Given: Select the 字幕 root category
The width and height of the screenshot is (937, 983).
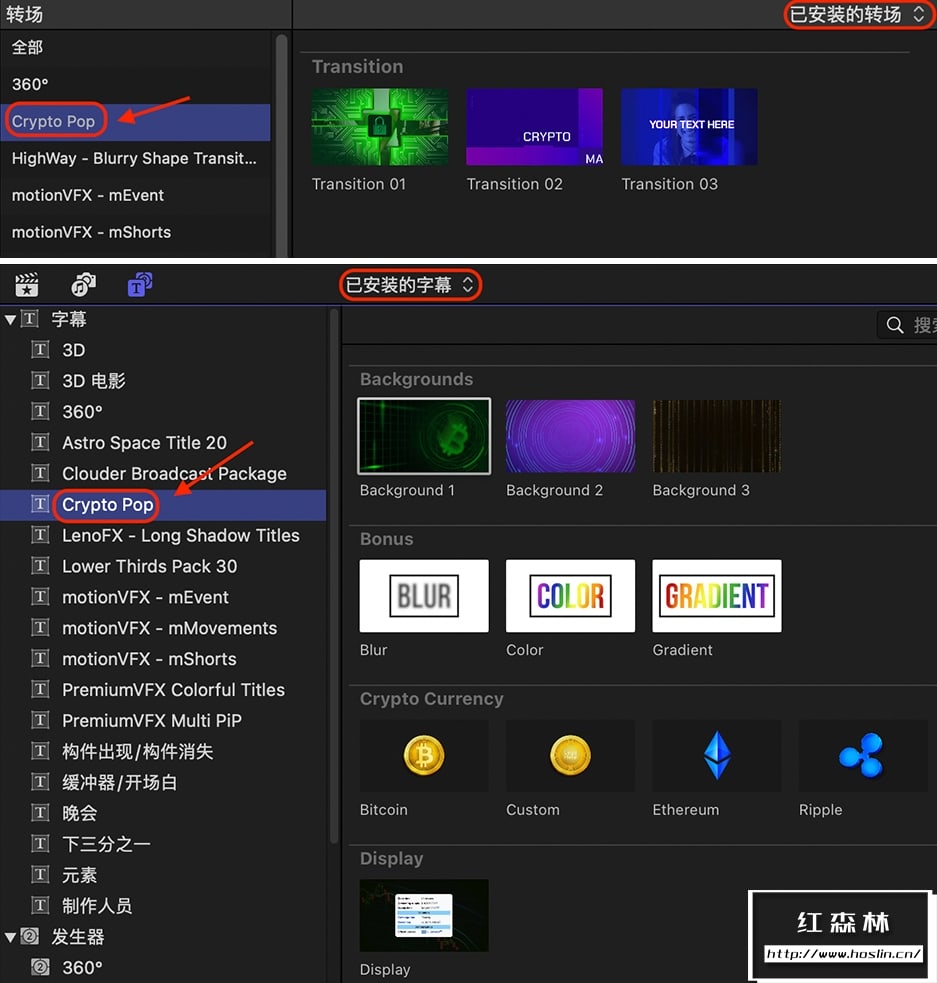Looking at the screenshot, I should pyautogui.click(x=163, y=319).
